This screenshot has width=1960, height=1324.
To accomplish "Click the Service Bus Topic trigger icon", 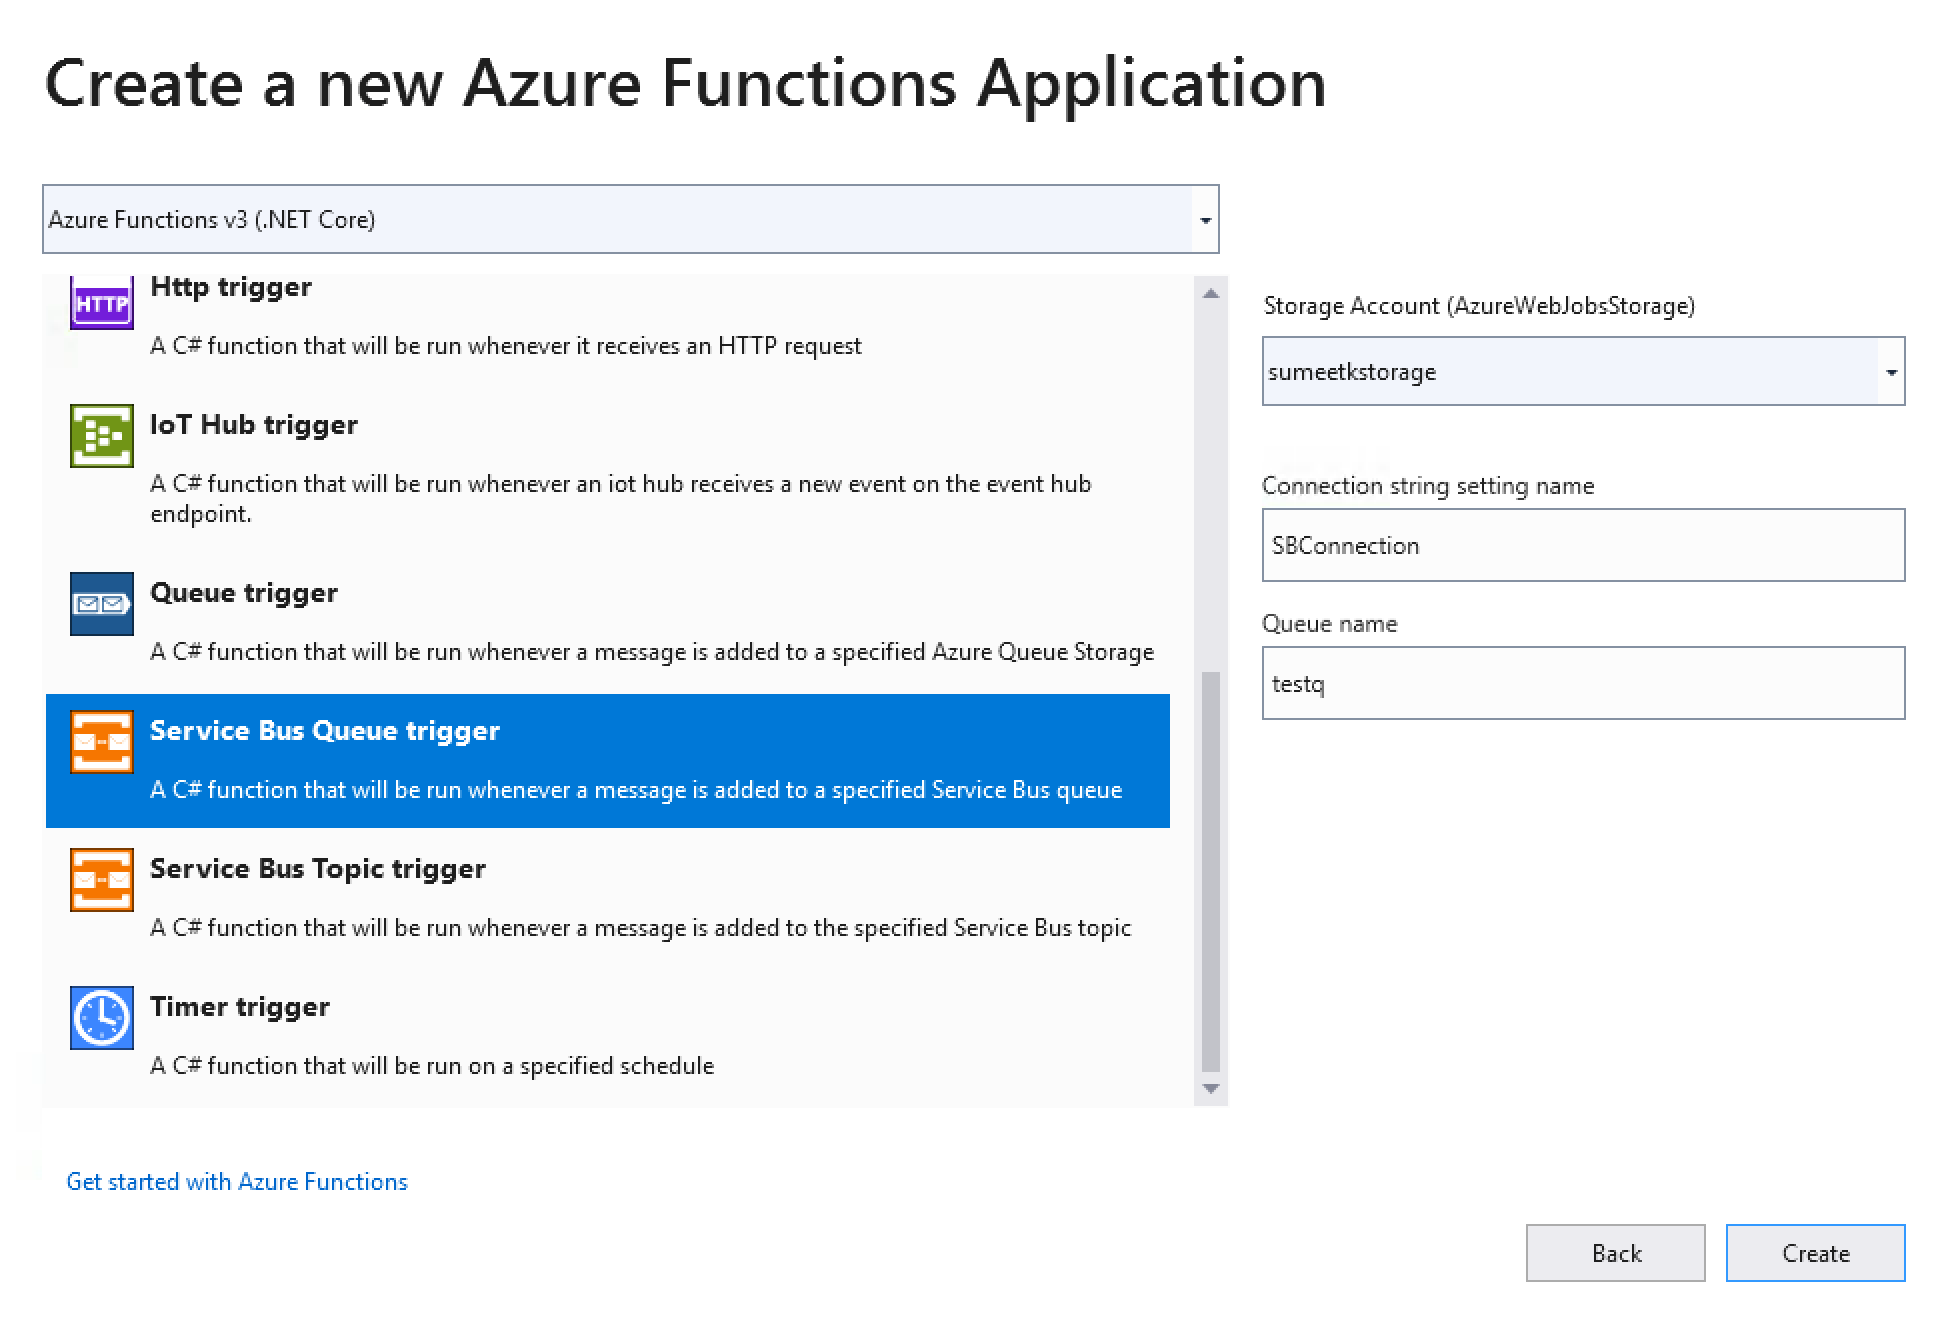I will 101,880.
